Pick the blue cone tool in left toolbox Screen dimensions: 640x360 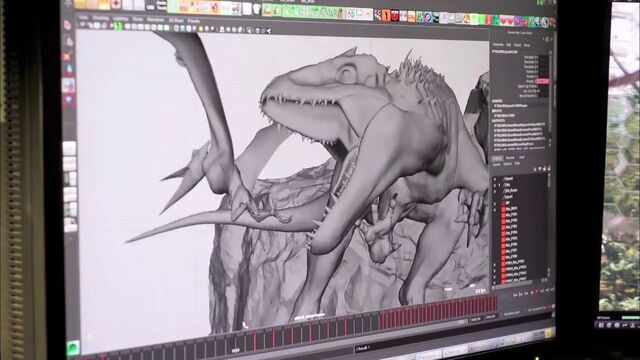(69, 70)
